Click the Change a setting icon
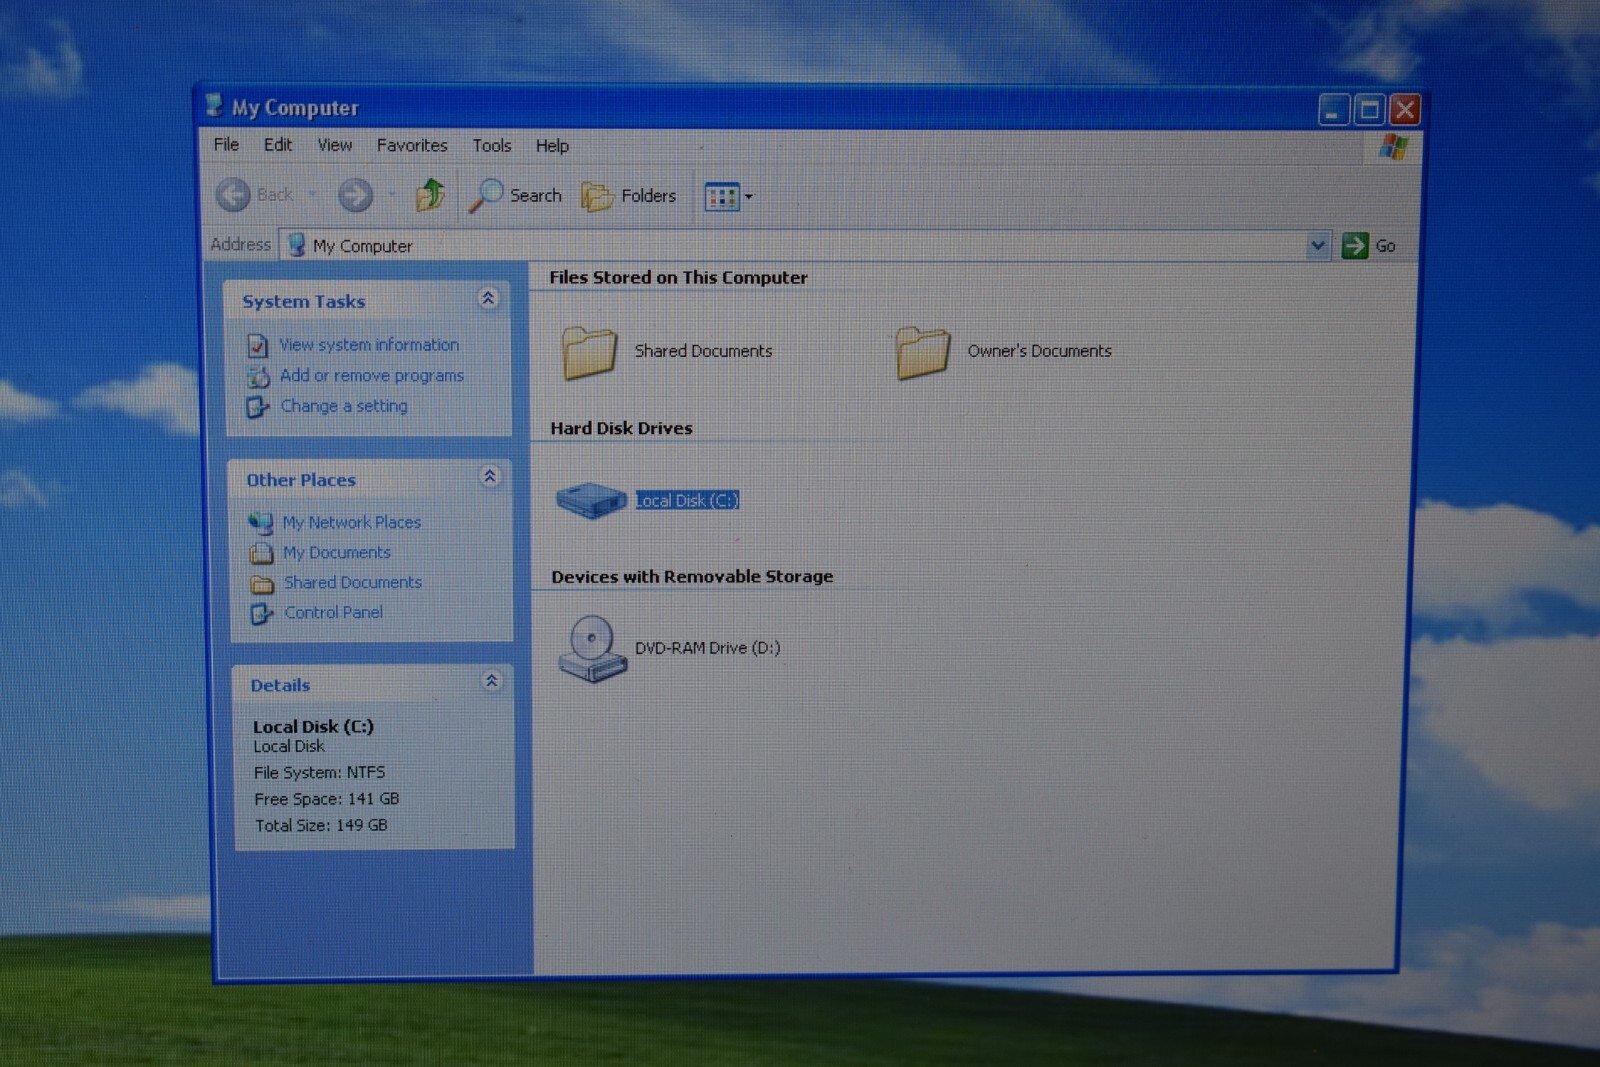The image size is (1600, 1067). (x=258, y=407)
